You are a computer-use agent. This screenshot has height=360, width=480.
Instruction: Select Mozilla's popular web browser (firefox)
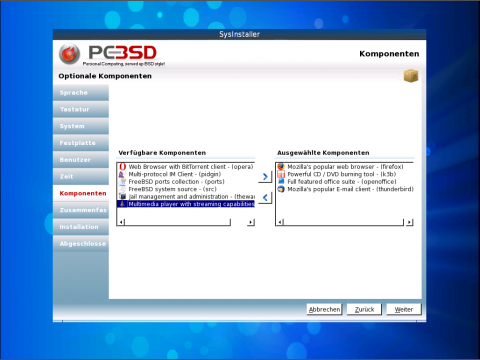pyautogui.click(x=345, y=166)
